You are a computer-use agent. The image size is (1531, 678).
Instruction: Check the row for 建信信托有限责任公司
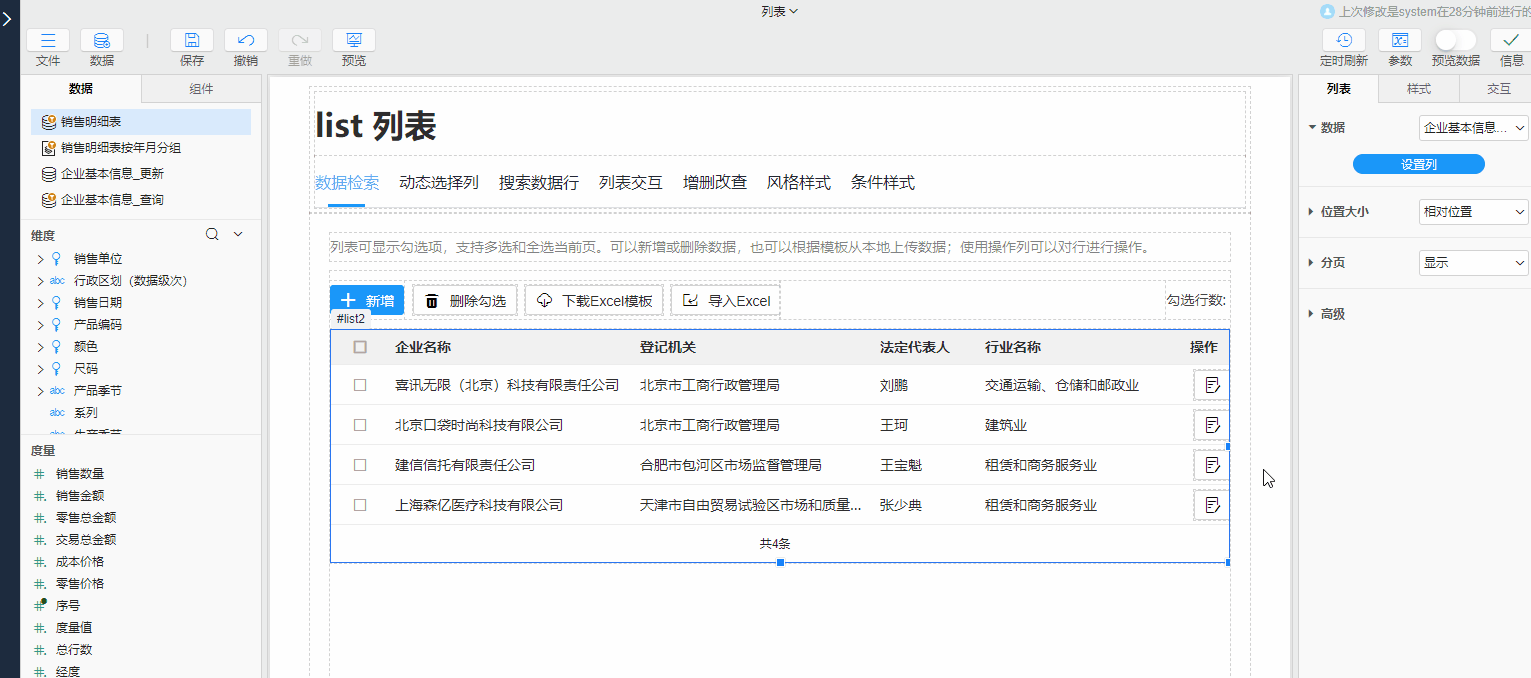click(360, 465)
